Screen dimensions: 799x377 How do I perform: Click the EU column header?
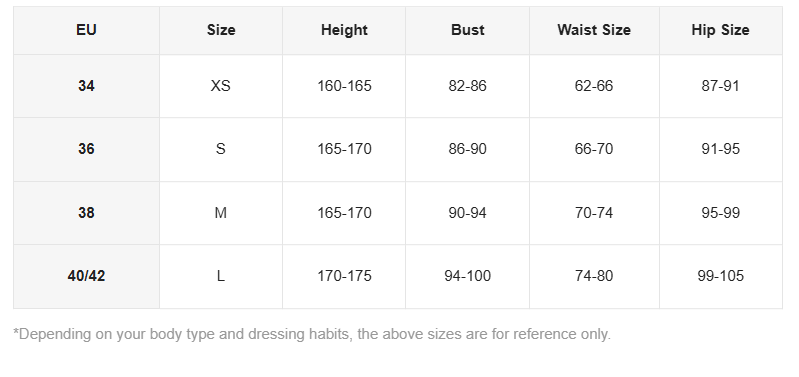tap(86, 30)
